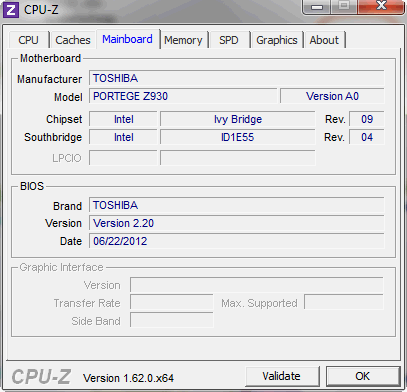Switch to the CPU tab

click(29, 40)
